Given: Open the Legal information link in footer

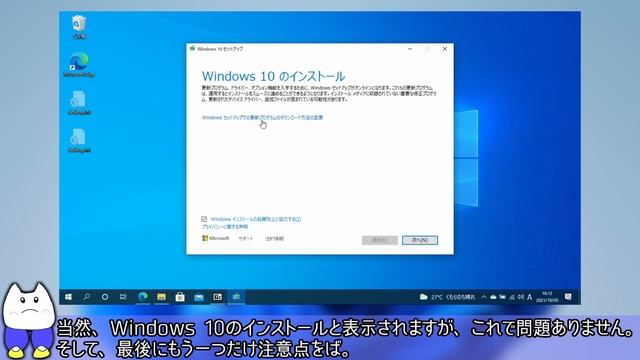Looking at the screenshot, I should [275, 238].
